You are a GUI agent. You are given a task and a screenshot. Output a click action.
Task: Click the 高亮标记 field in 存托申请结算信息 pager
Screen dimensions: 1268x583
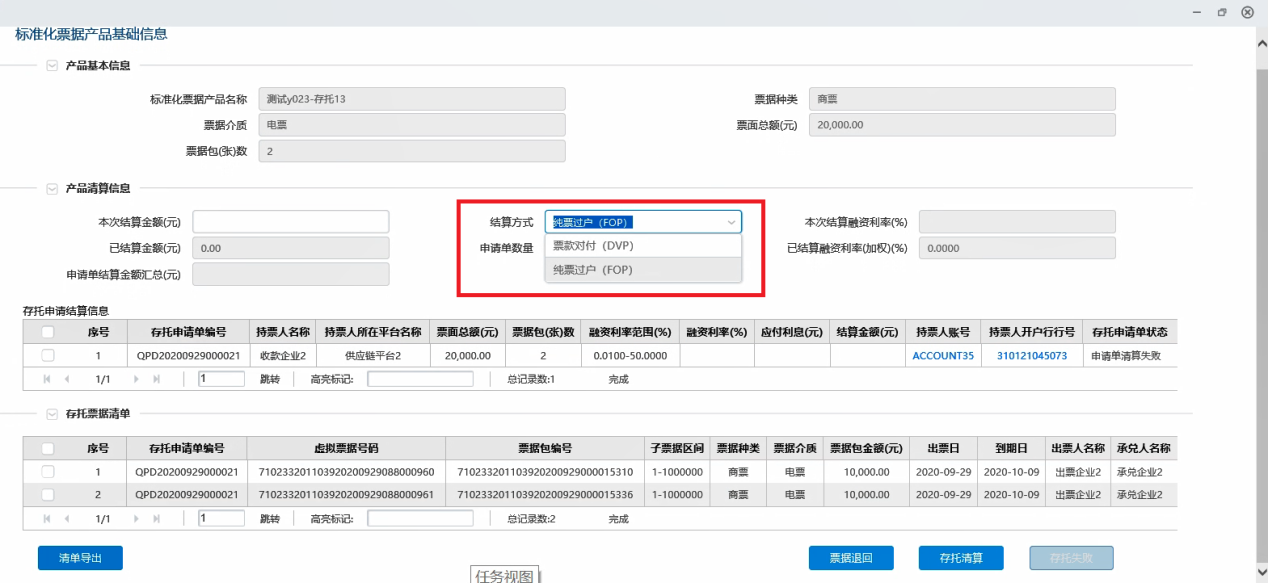pos(420,379)
